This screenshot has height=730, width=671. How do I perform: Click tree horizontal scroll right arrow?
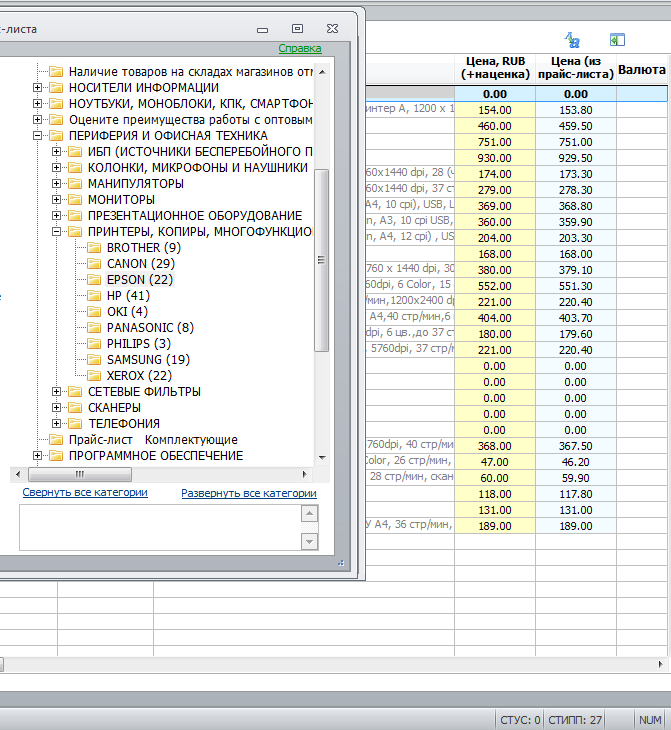tap(305, 474)
